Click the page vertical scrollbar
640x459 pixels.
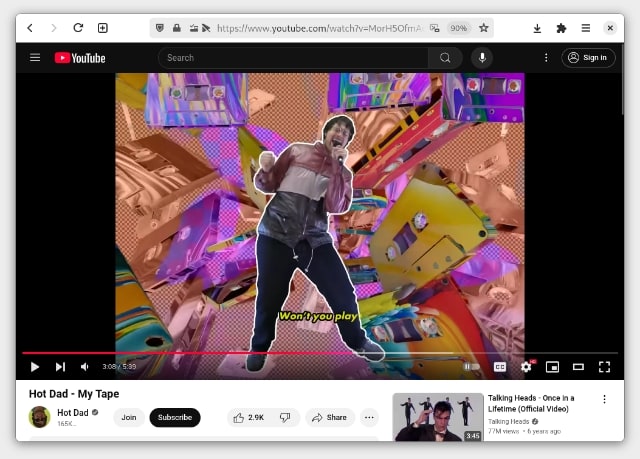pyautogui.click(x=622, y=80)
